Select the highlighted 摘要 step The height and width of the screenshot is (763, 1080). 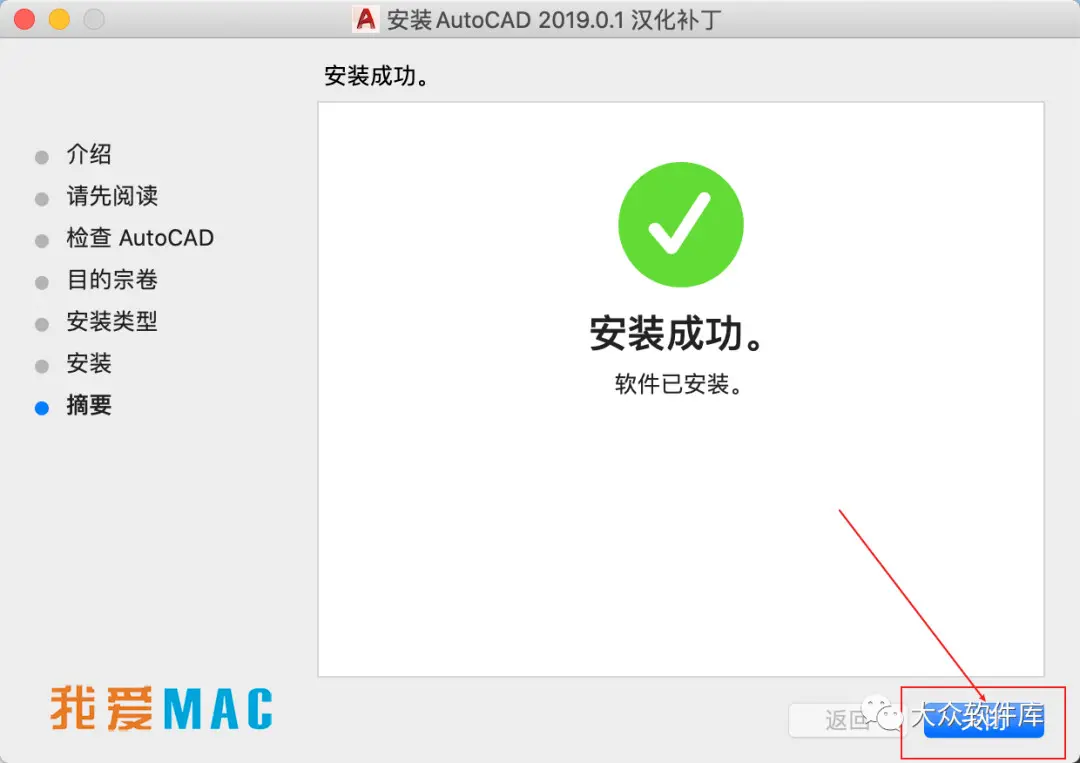(89, 405)
